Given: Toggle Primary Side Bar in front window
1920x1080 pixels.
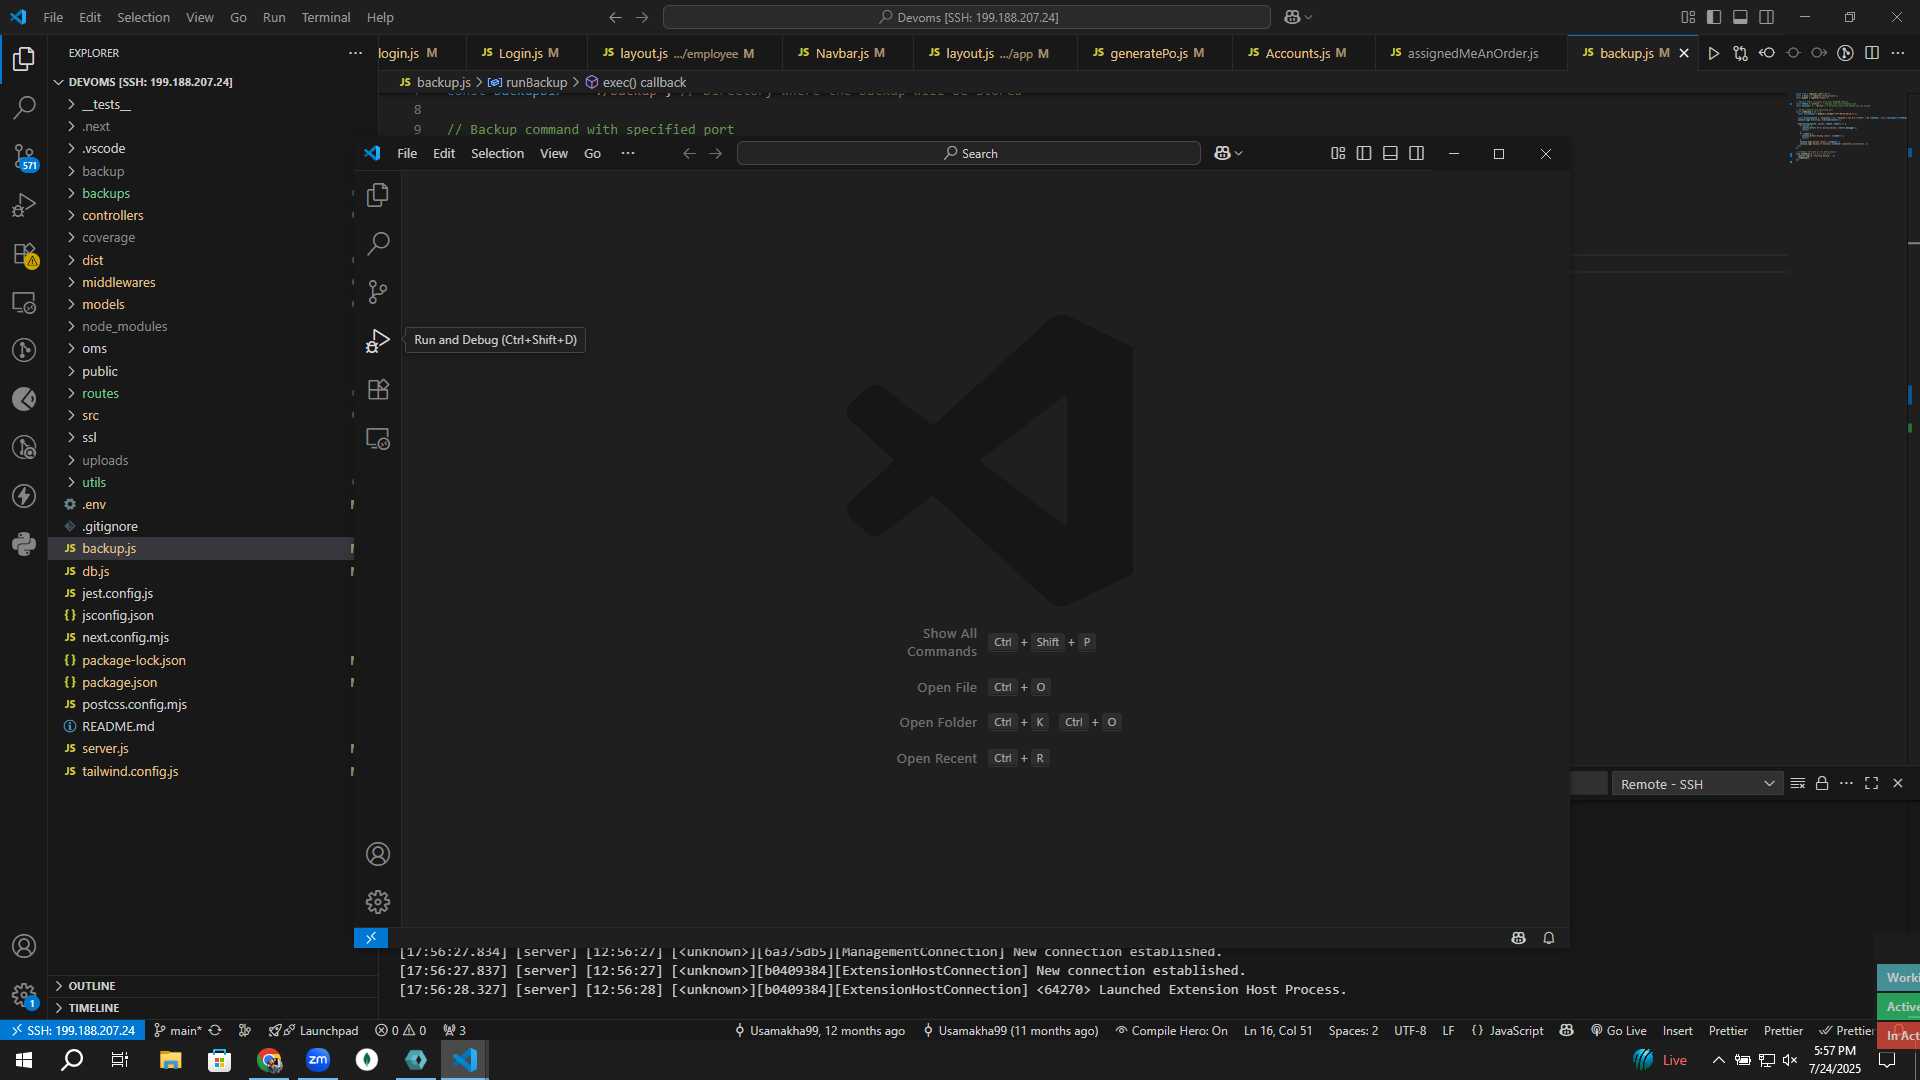Looking at the screenshot, I should tap(1364, 153).
